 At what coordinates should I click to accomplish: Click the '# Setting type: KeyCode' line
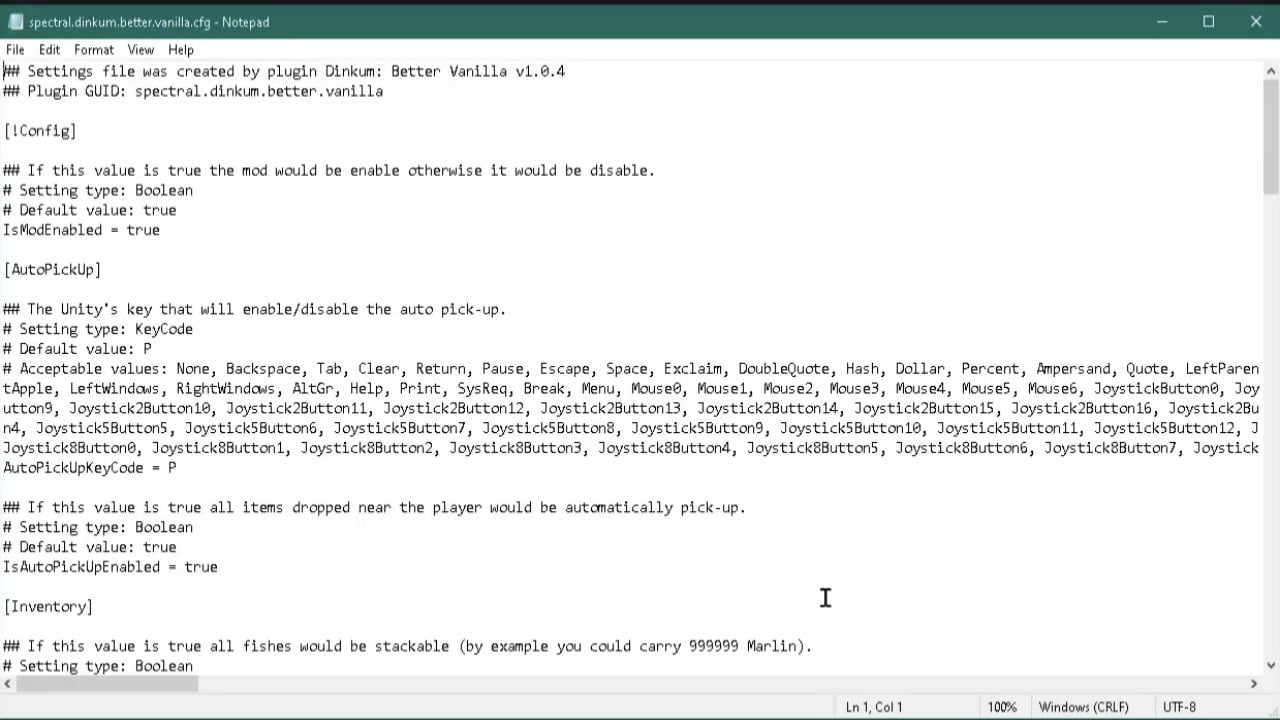[x=98, y=329]
